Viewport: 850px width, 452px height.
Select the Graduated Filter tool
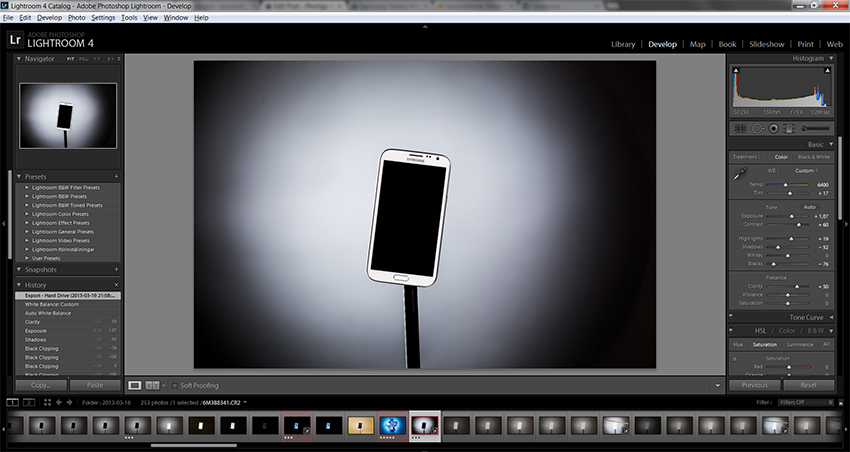[789, 128]
